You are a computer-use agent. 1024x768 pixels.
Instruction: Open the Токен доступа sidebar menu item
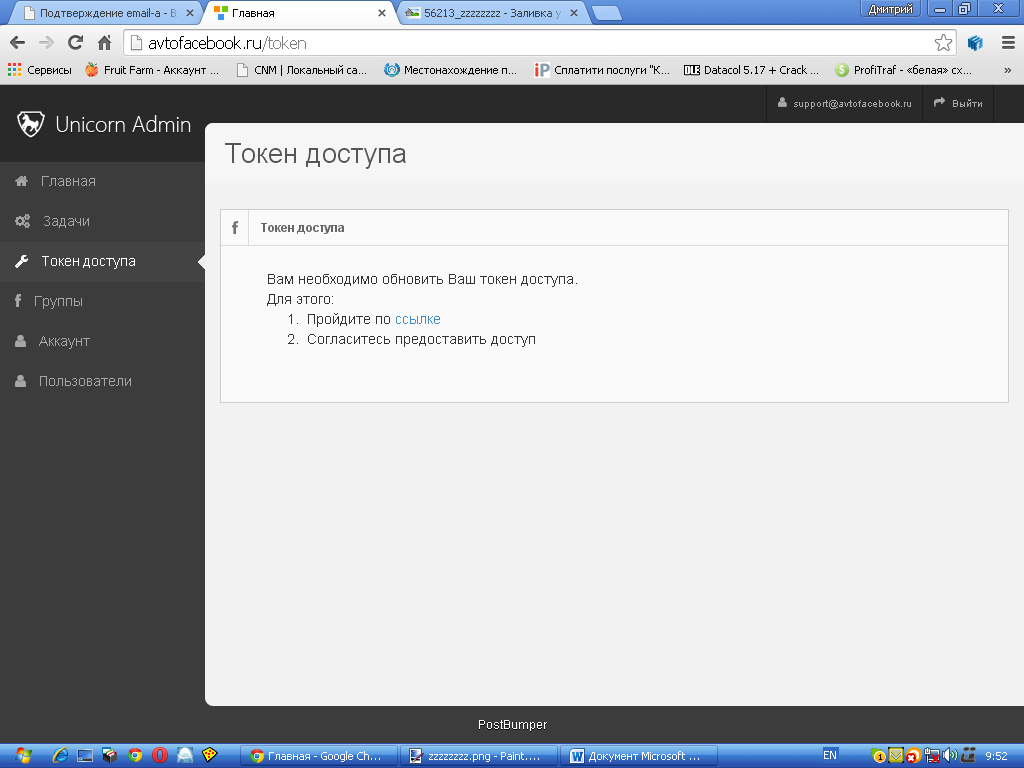[88, 261]
